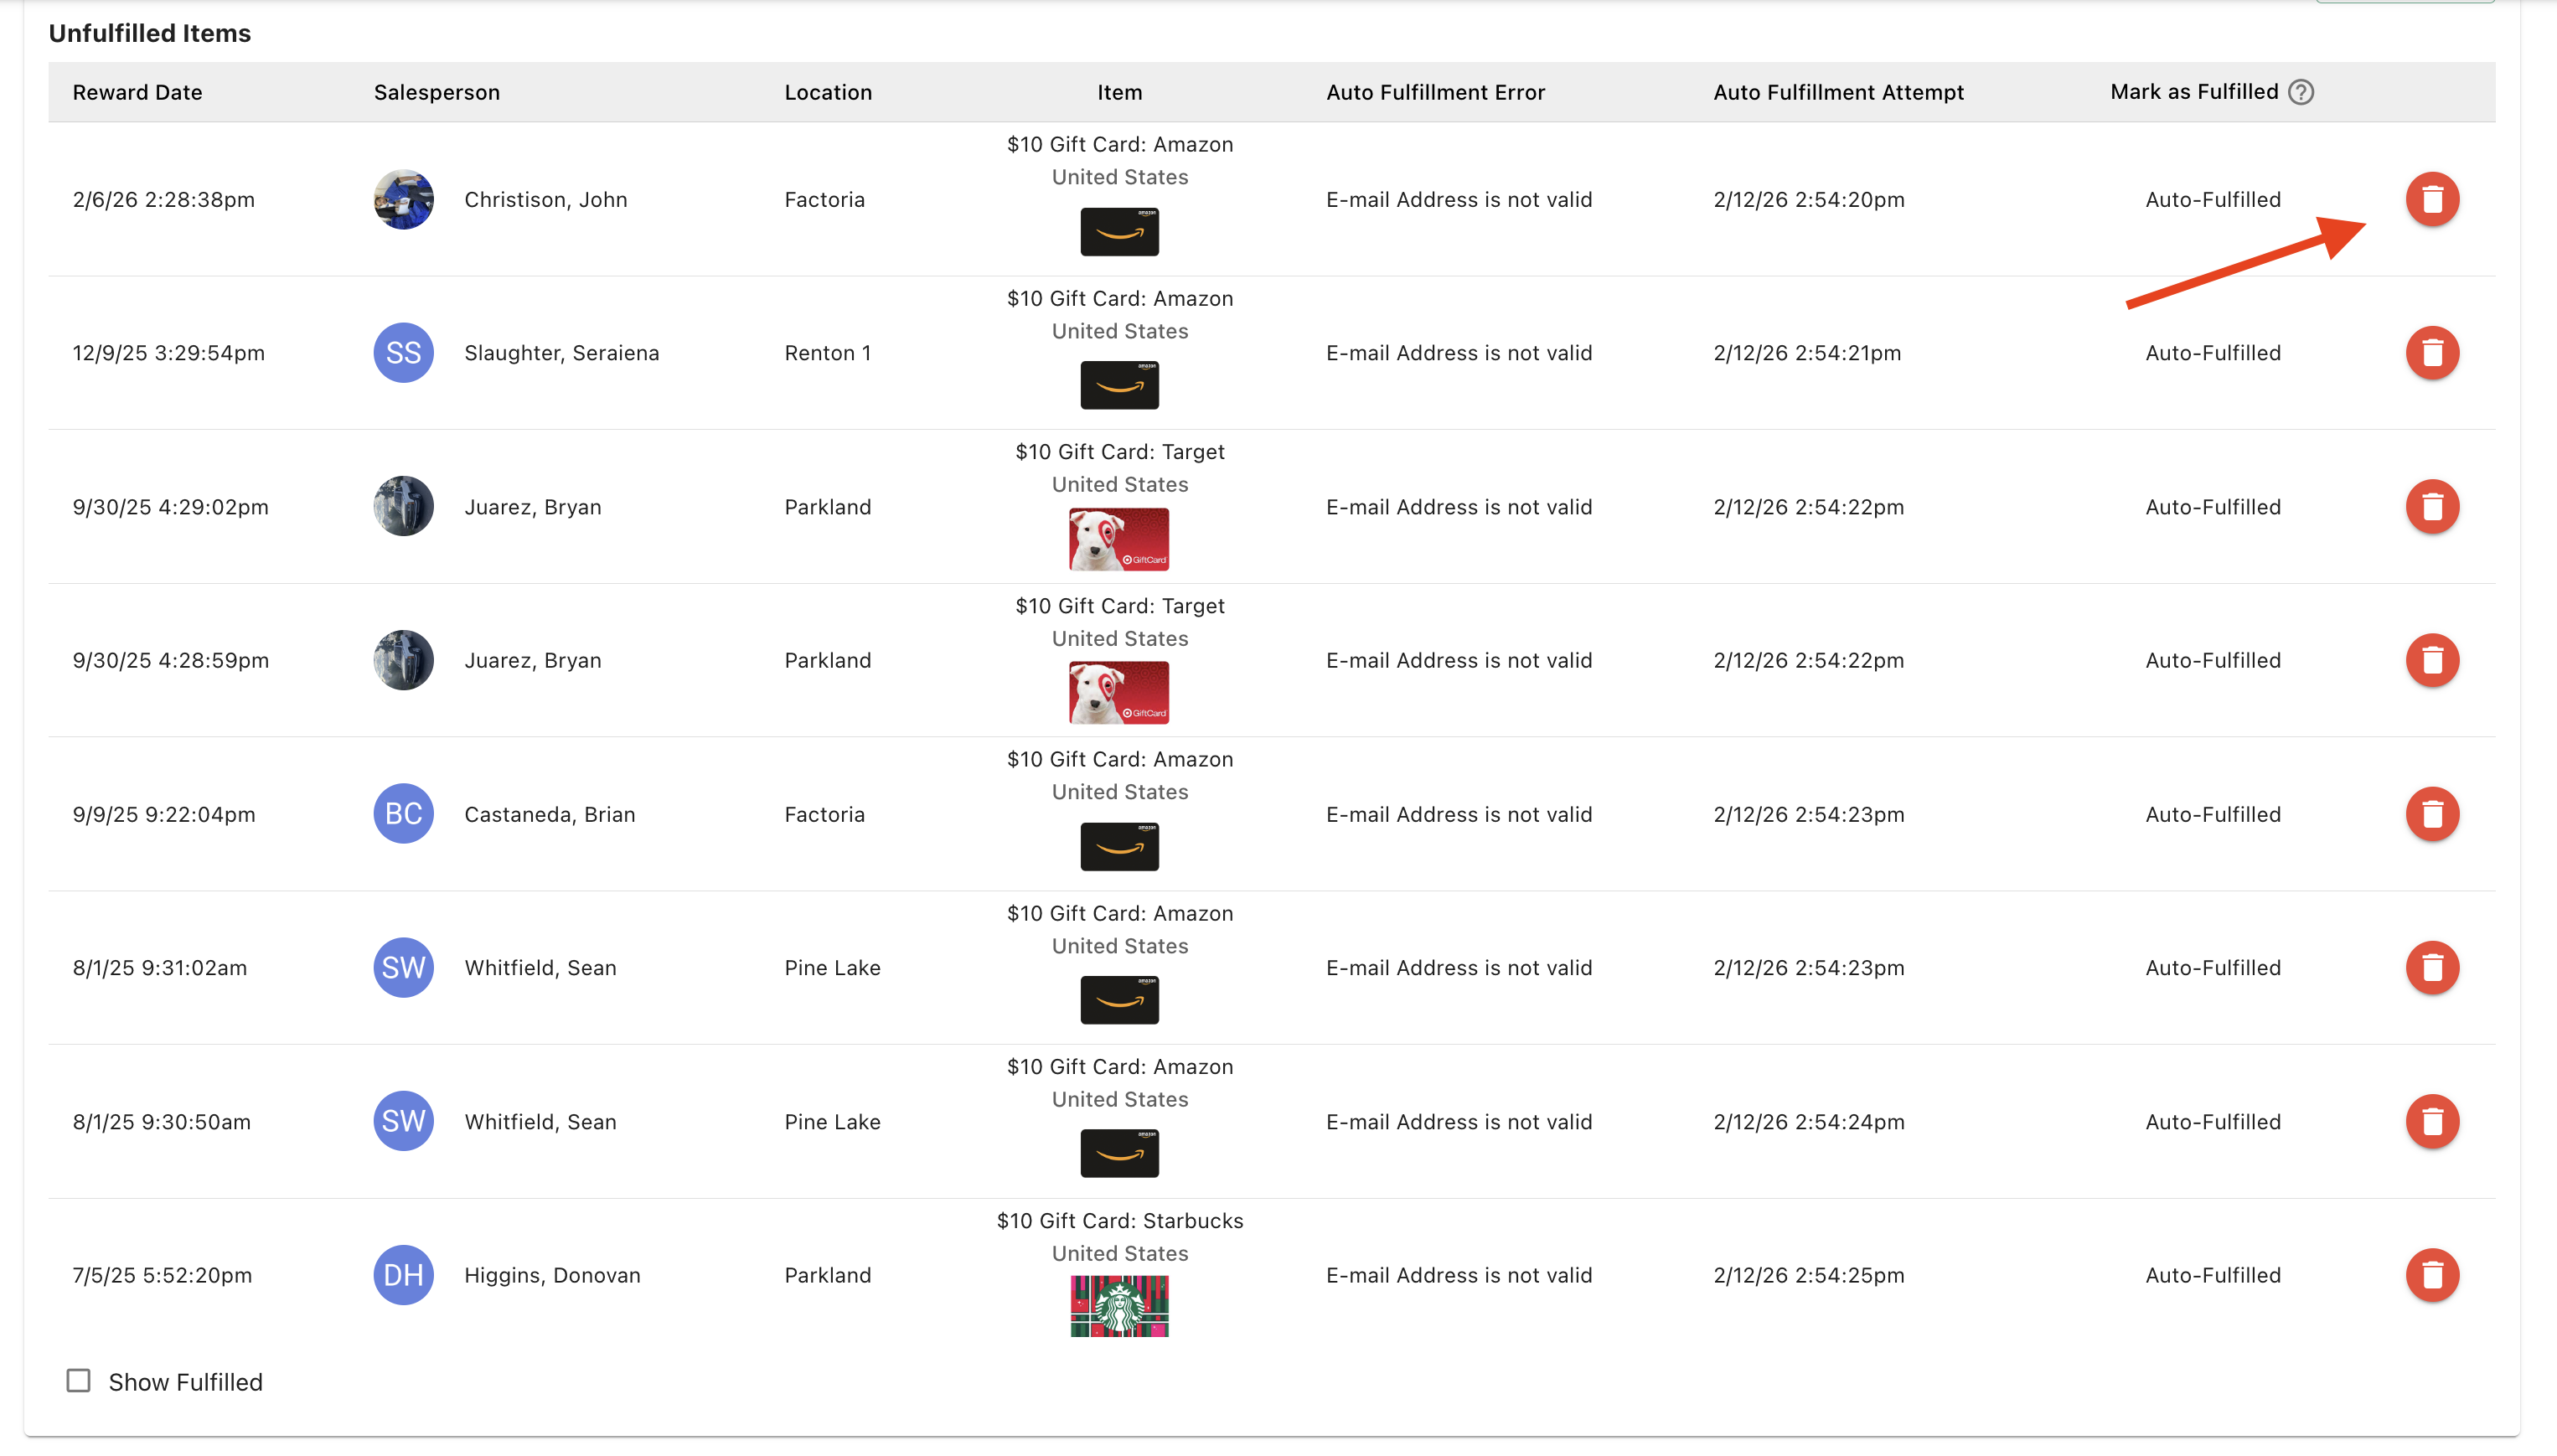Click attempt time 2/12/26 2:54:20pm
Viewport: 2557px width, 1456px height.
pyautogui.click(x=1808, y=200)
